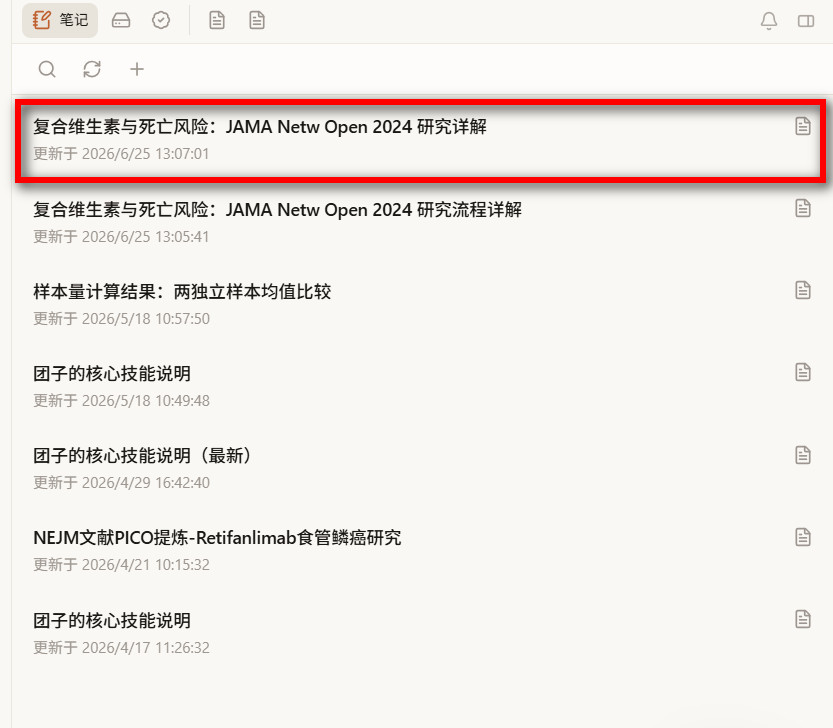Screen dimensions: 833x728
Task: Add a new note with plus icon
Action: pos(137,69)
